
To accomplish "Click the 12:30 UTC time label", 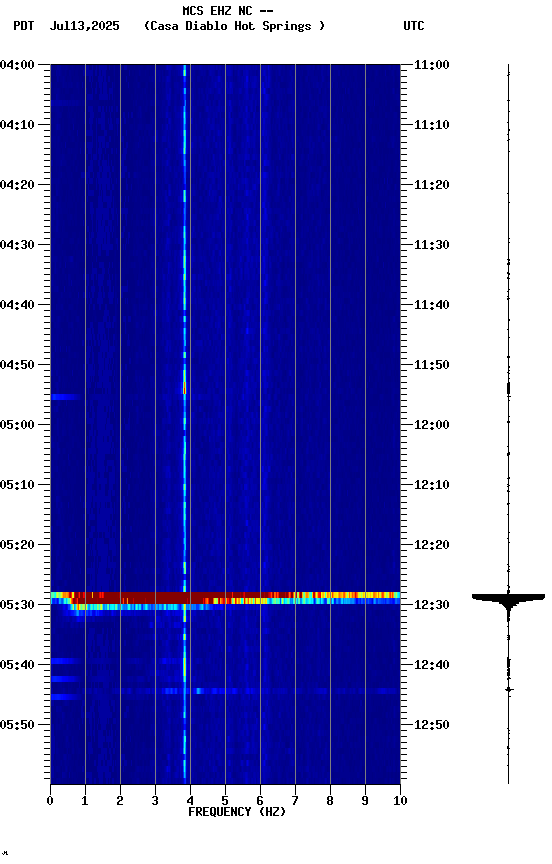I will [432, 605].
